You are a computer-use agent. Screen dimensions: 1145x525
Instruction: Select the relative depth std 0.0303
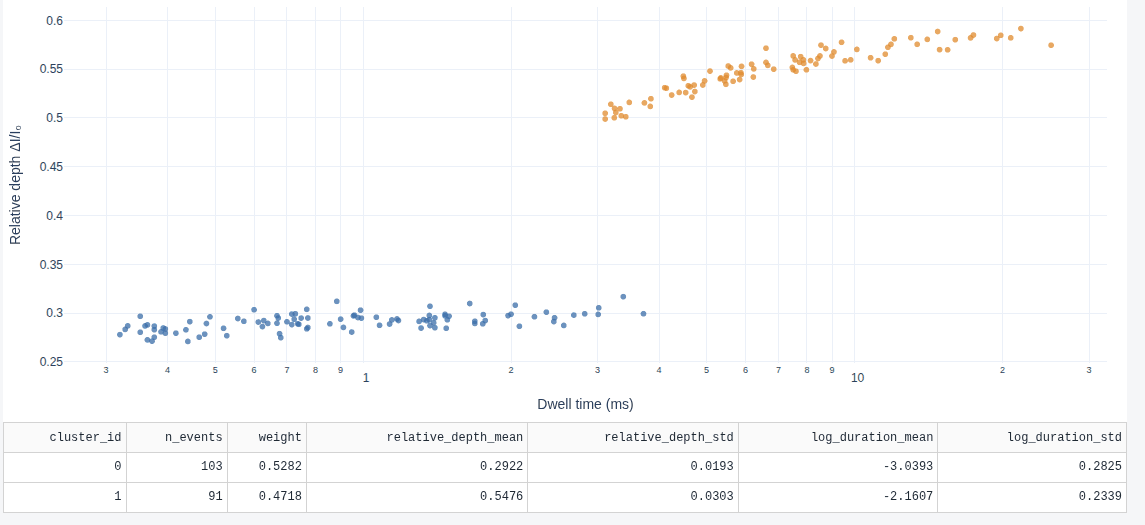point(632,497)
